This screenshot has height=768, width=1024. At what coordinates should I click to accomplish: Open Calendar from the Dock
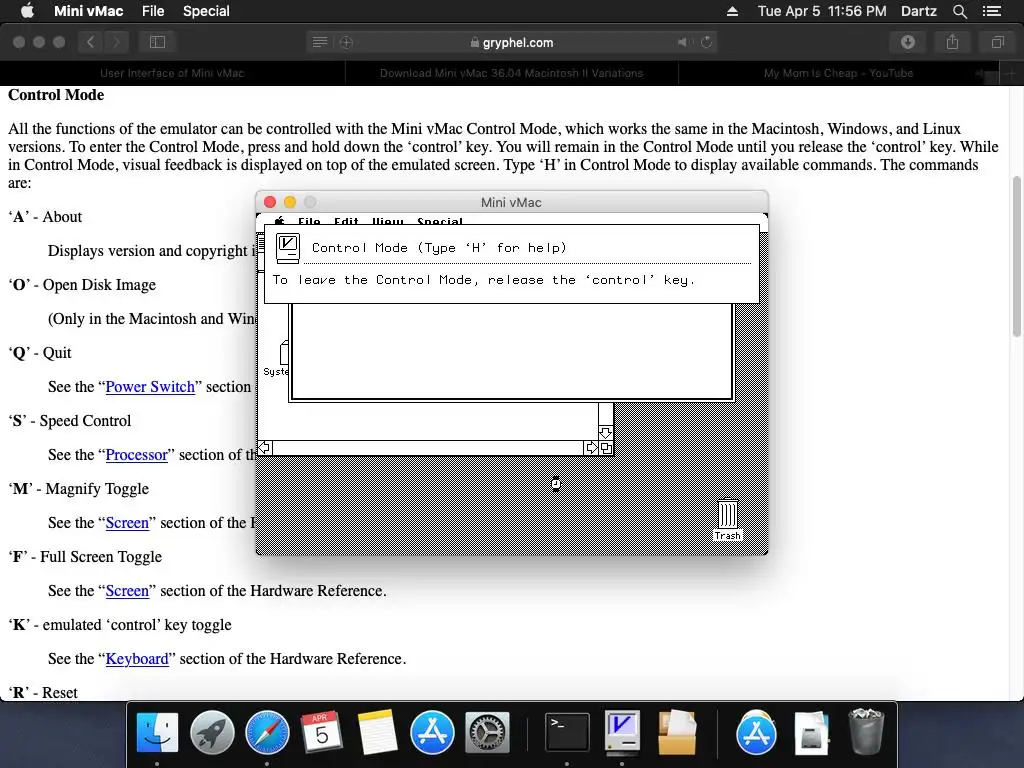(x=322, y=731)
